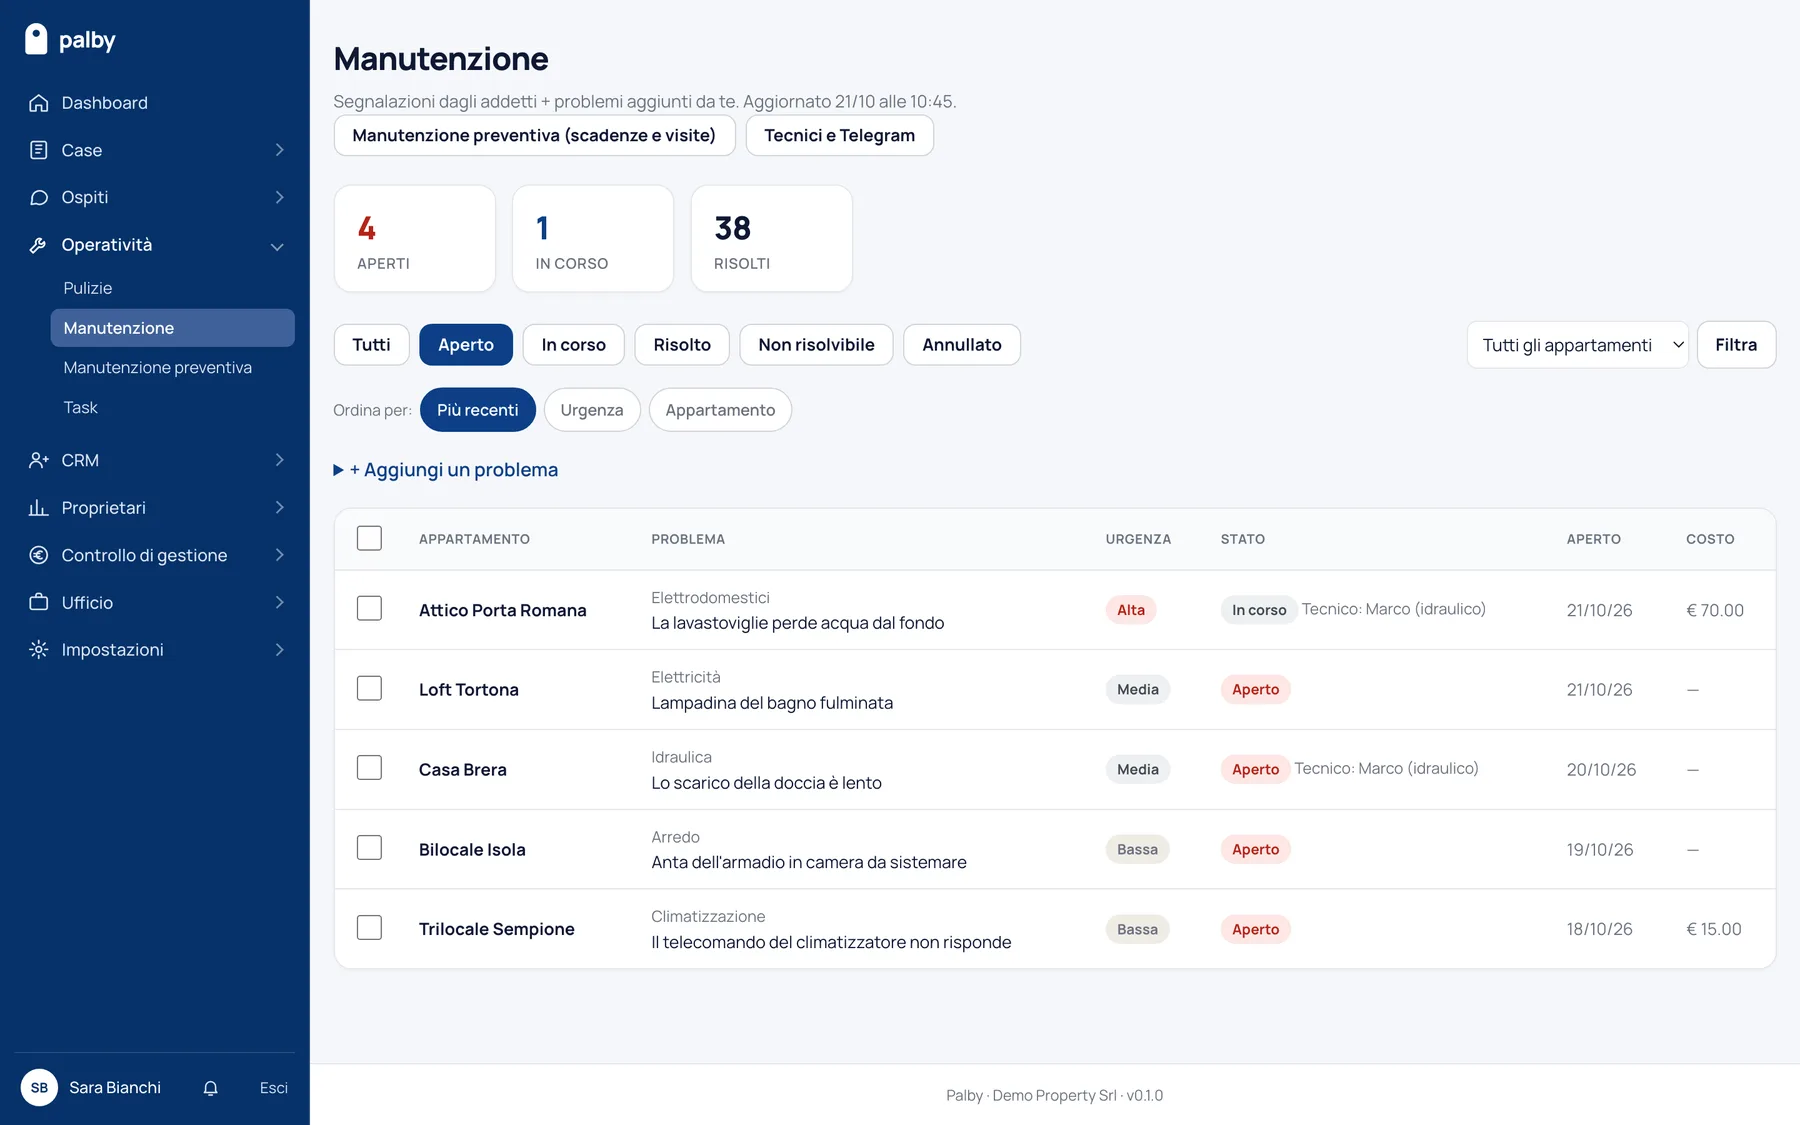Open Dashboard via its house icon

click(39, 103)
